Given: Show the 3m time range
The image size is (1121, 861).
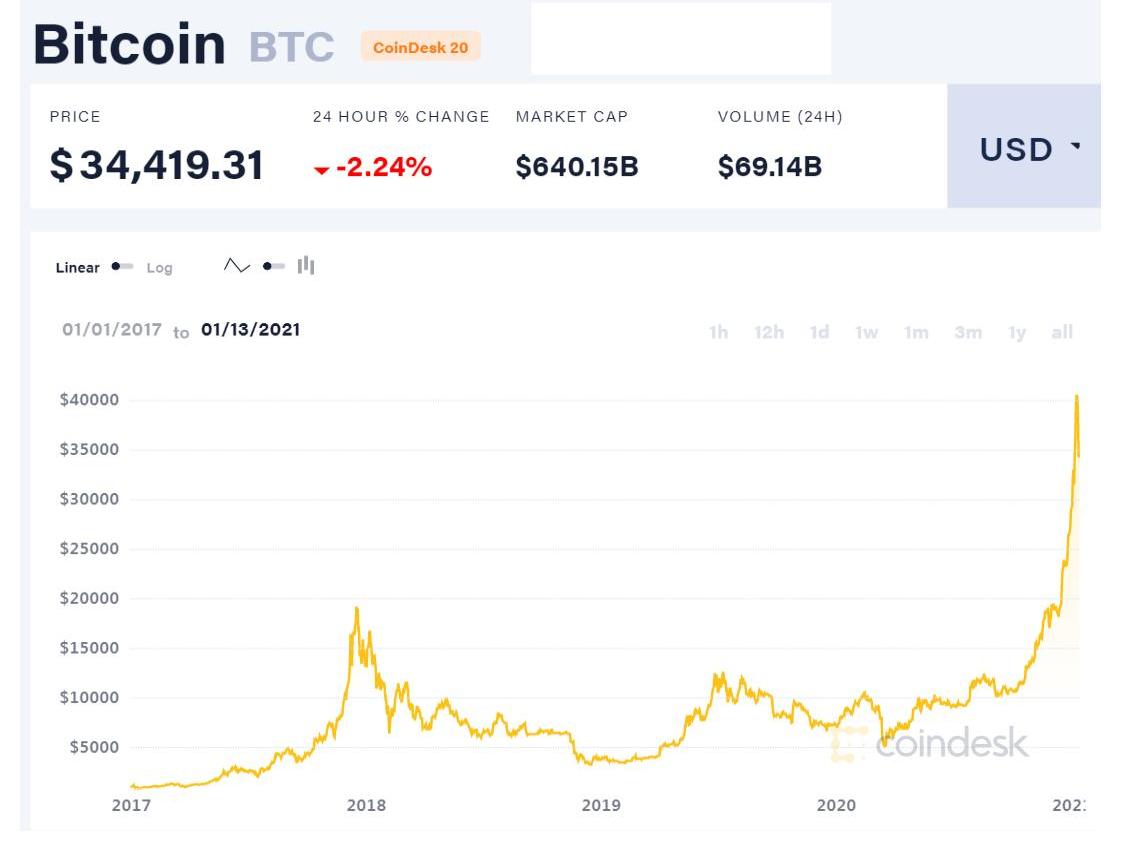Looking at the screenshot, I should pyautogui.click(x=967, y=333).
